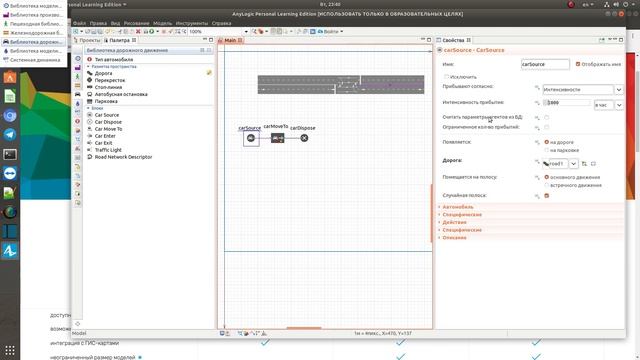Select the Traffic Light block

pyautogui.click(x=108, y=150)
